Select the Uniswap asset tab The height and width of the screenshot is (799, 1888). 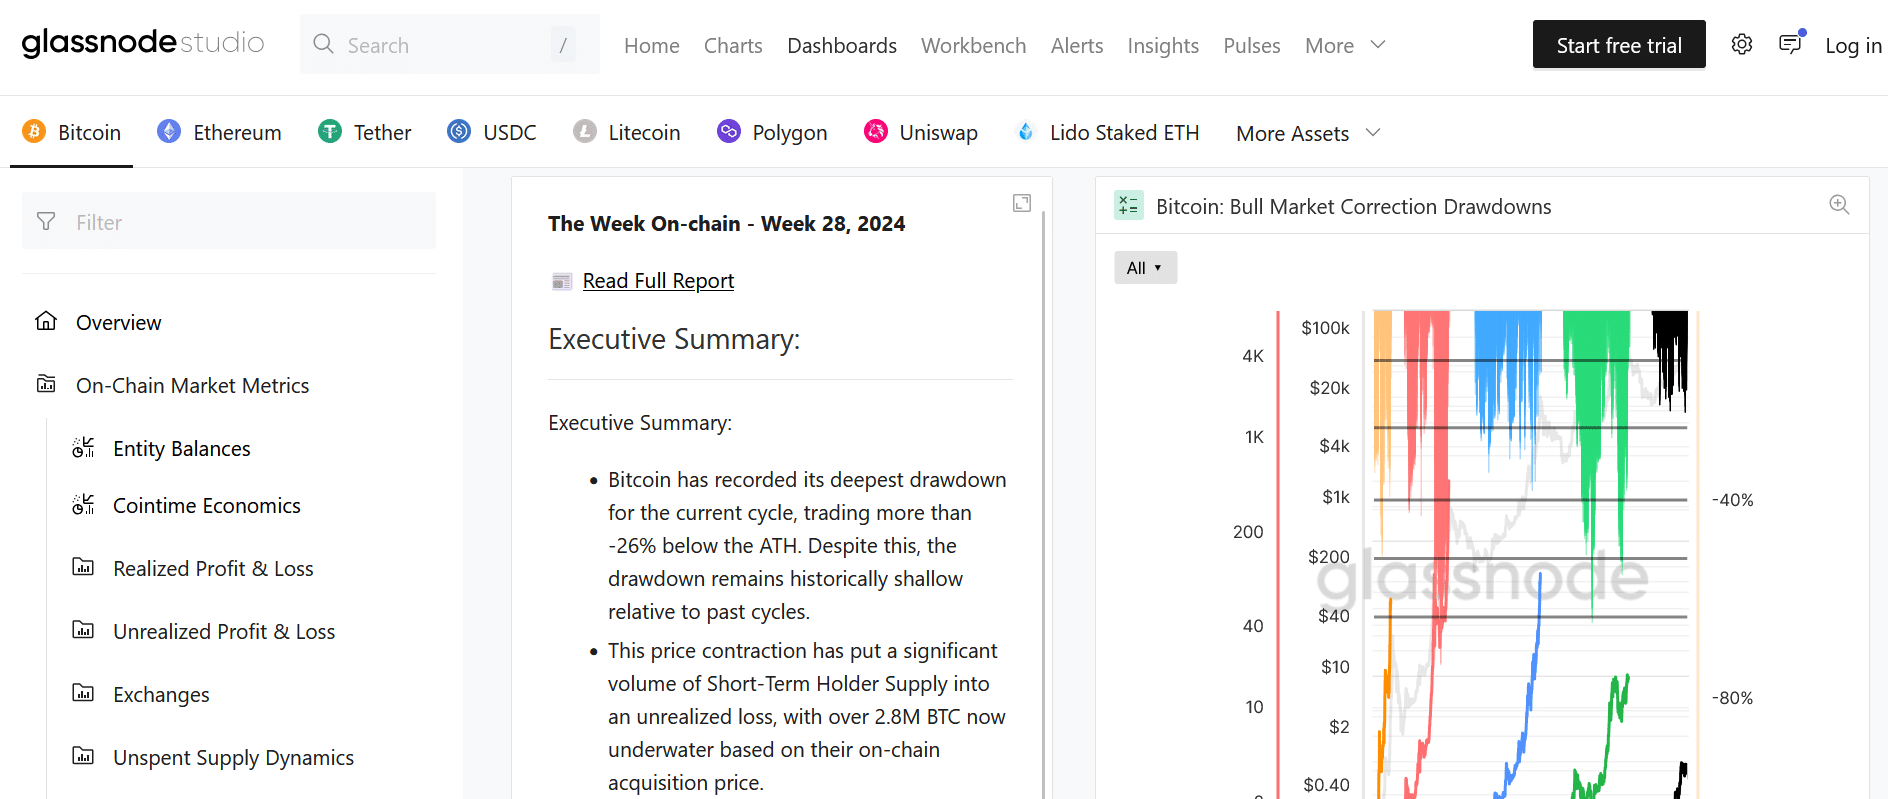point(921,132)
